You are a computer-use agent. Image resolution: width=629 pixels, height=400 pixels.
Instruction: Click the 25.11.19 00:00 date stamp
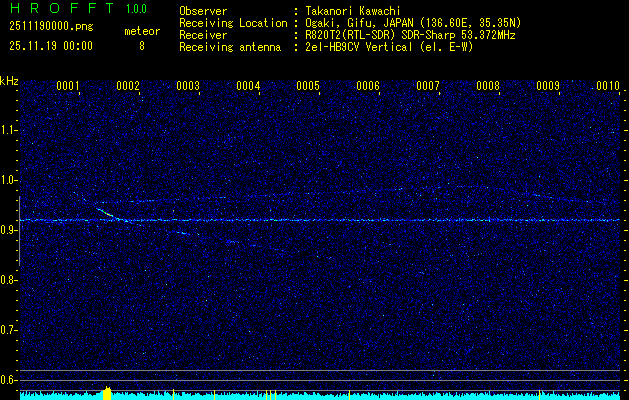click(50, 46)
